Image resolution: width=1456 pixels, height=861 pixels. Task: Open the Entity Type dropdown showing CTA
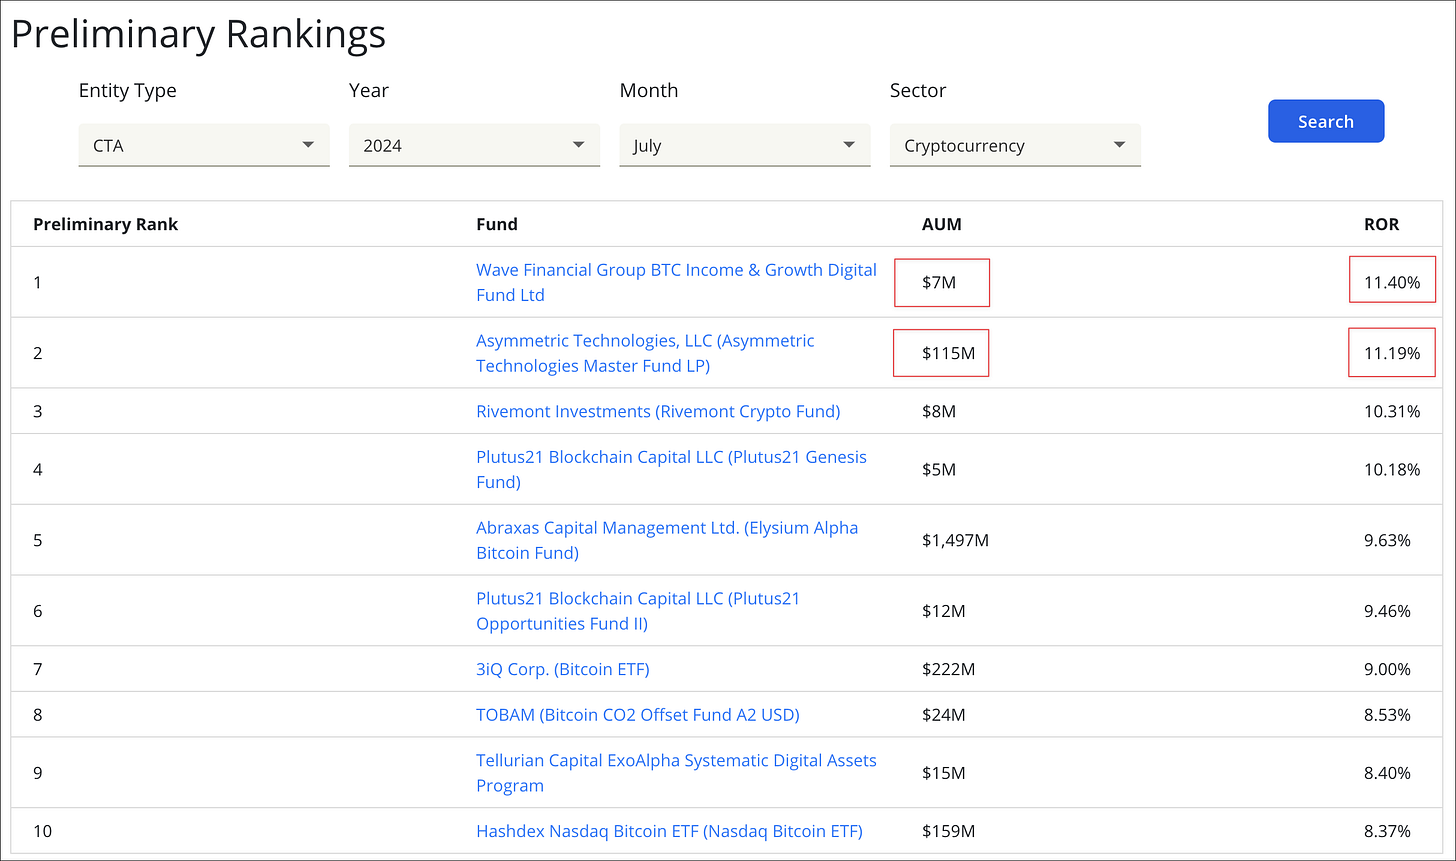click(x=204, y=145)
